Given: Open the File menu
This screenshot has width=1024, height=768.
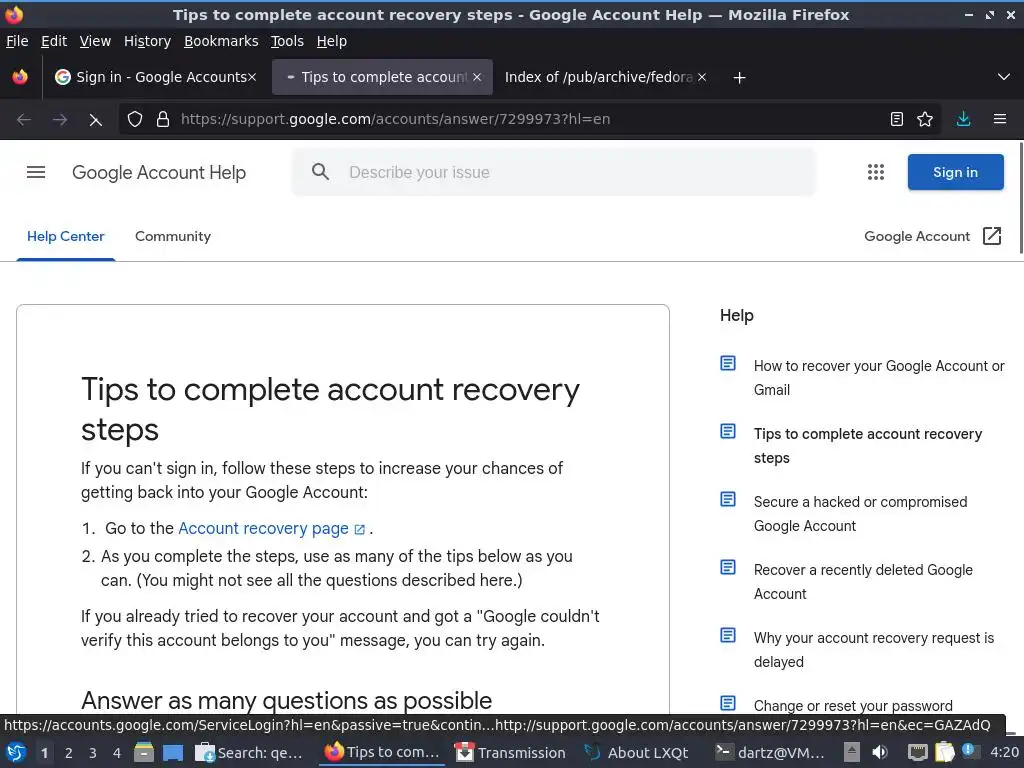Looking at the screenshot, I should 17,41.
